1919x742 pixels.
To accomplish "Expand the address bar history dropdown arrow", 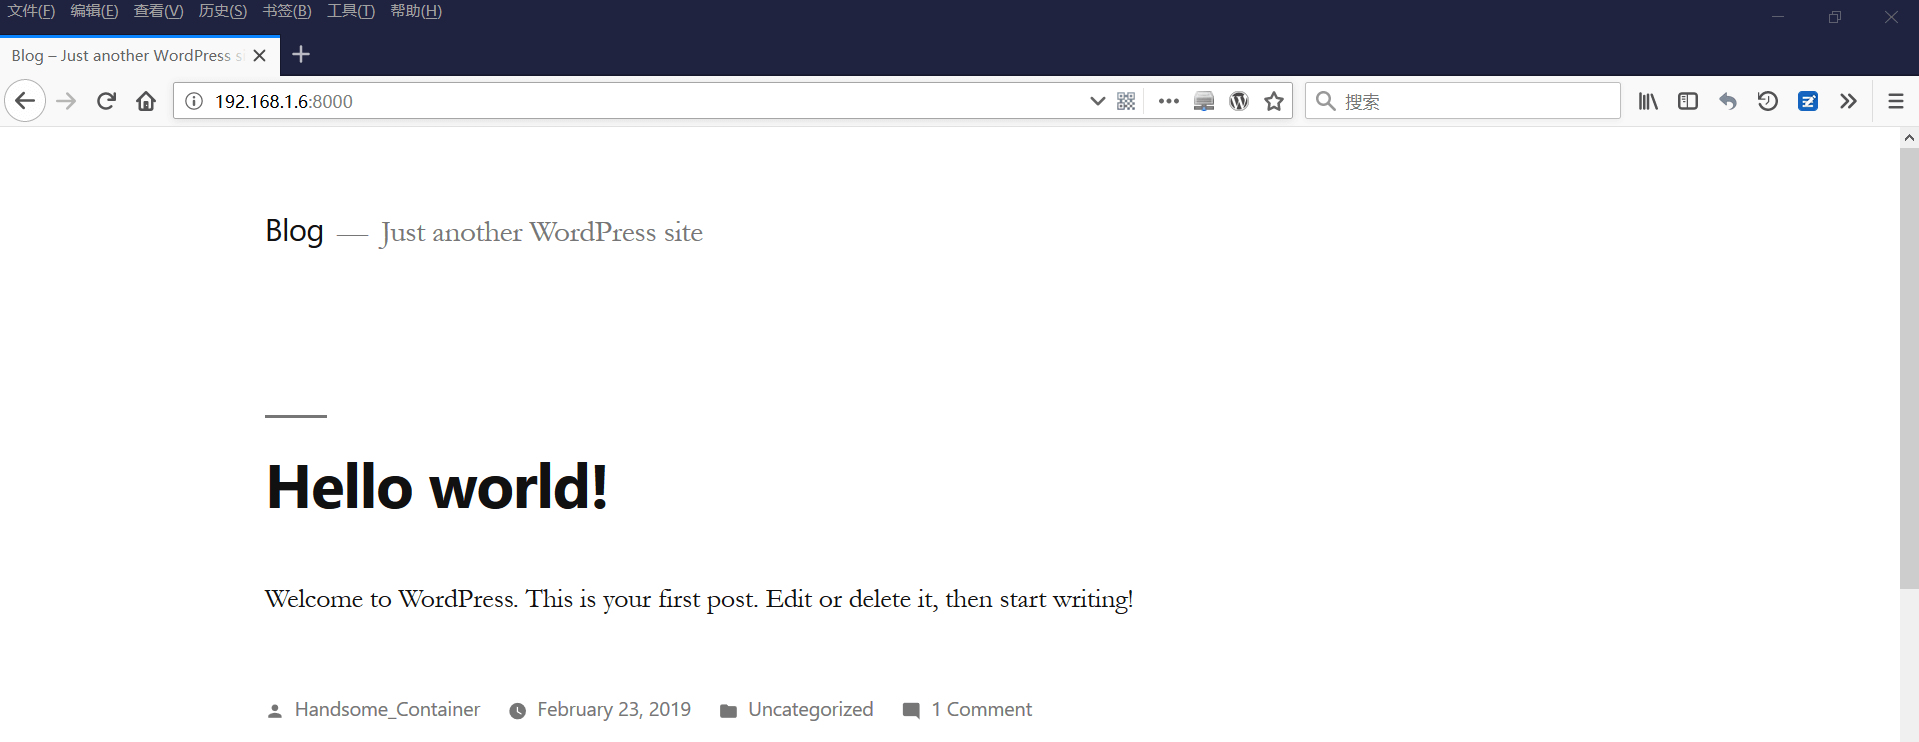I will (1097, 101).
